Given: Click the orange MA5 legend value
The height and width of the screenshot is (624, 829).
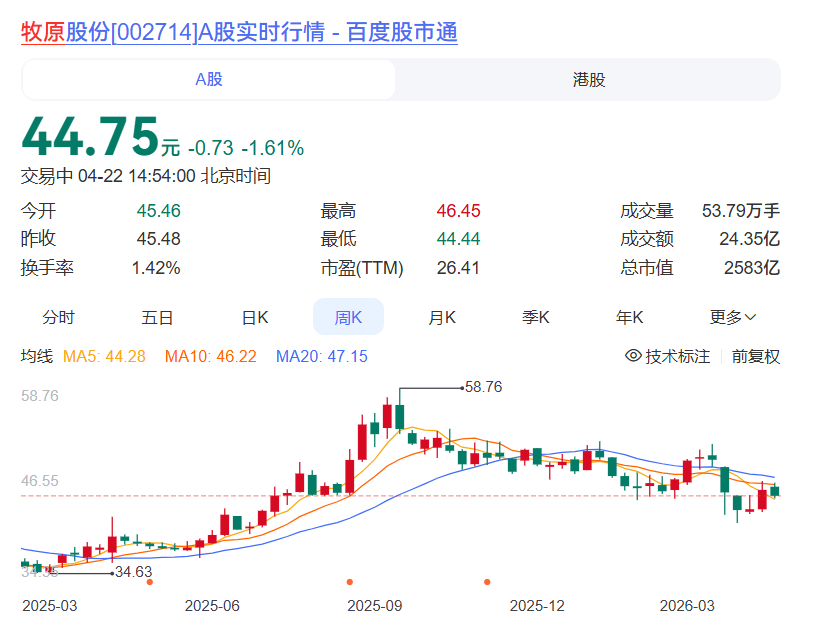Looking at the screenshot, I should click(105, 356).
